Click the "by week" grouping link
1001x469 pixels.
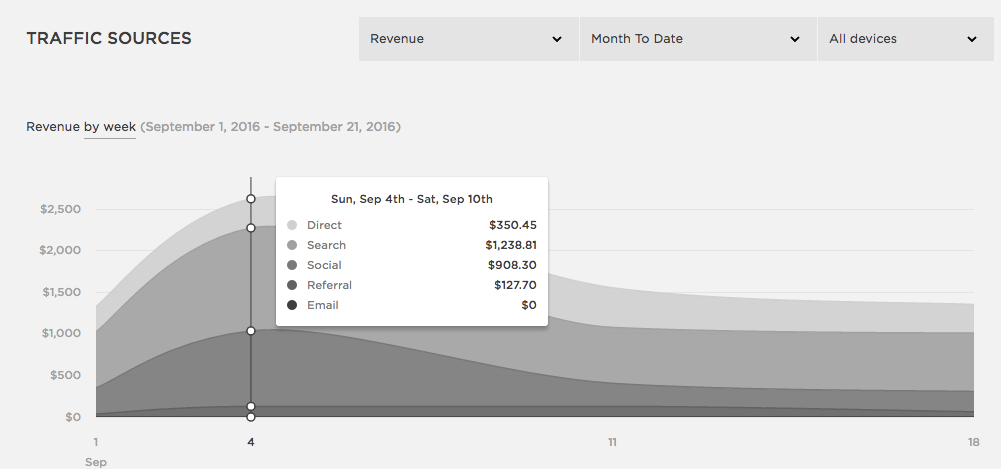pos(110,127)
